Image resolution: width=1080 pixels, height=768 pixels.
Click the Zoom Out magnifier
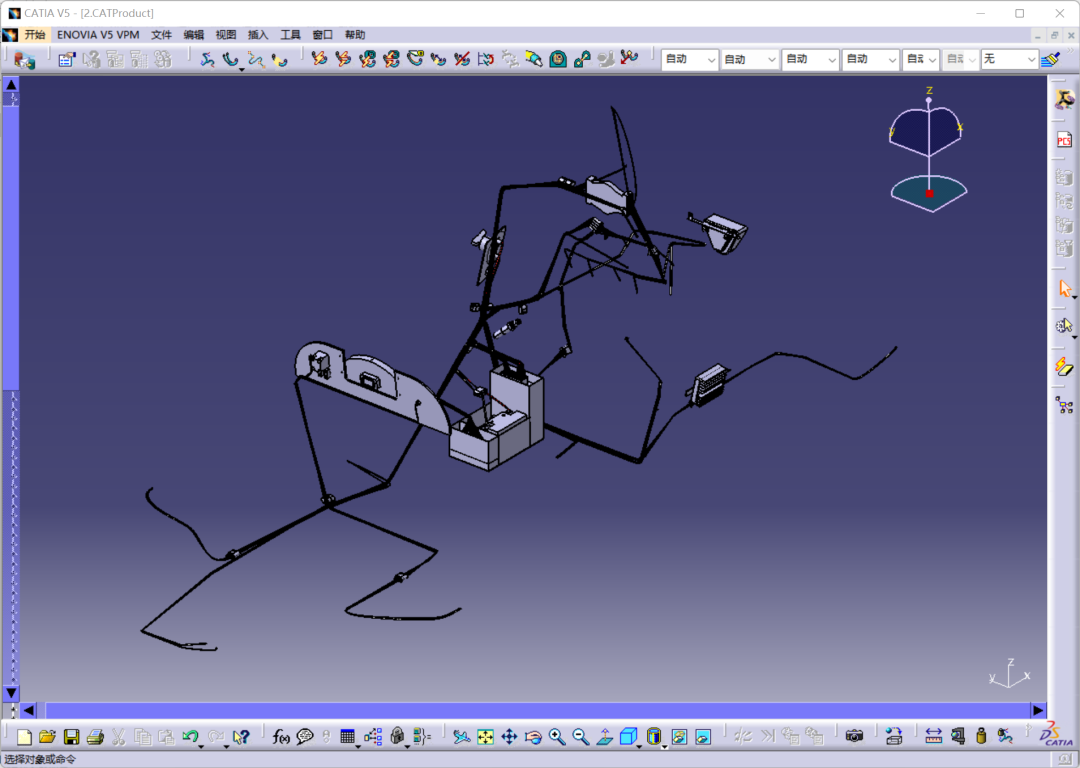click(581, 737)
